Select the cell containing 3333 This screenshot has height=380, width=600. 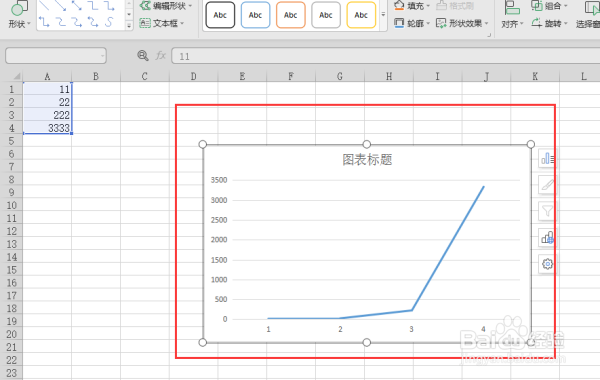[47, 128]
